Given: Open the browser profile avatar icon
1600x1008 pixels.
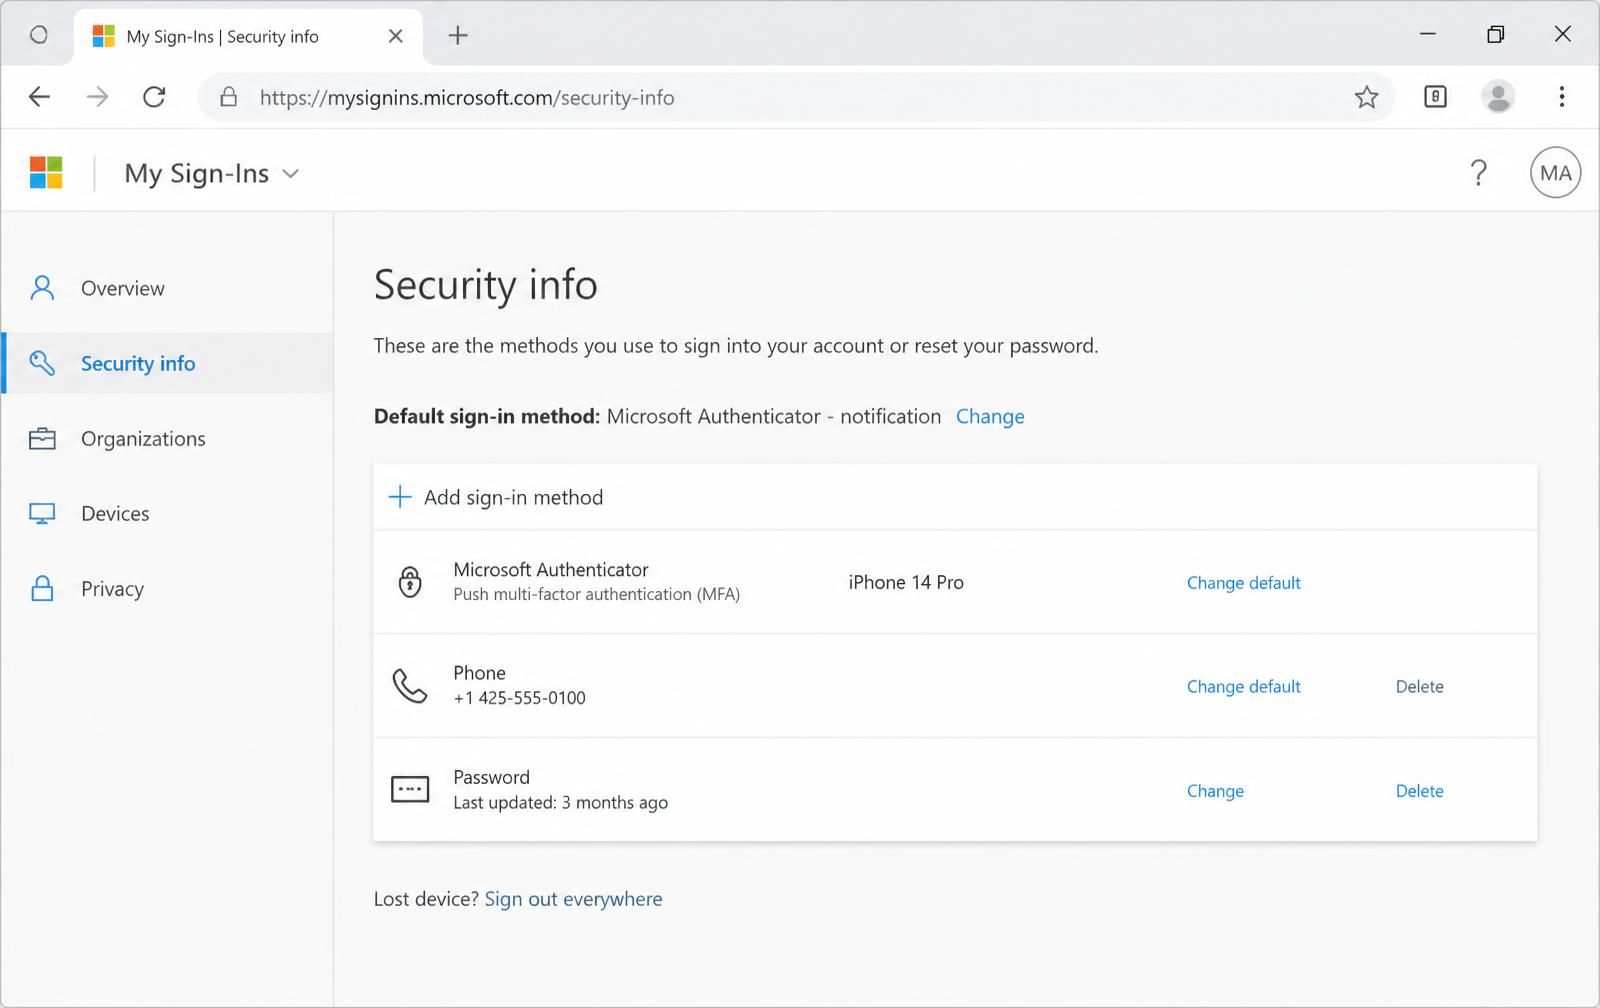Looking at the screenshot, I should (x=1498, y=97).
